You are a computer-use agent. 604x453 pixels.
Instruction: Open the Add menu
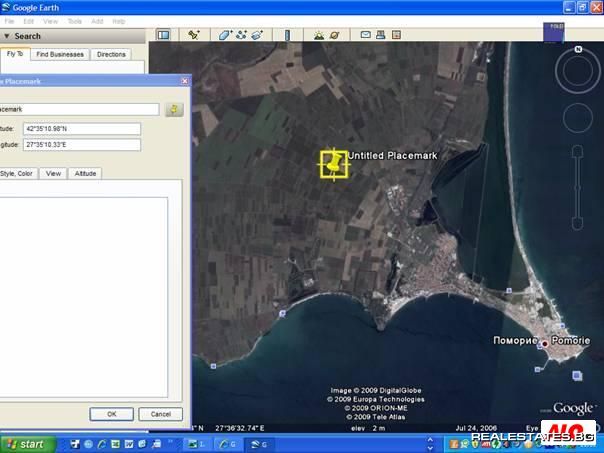pyautogui.click(x=97, y=21)
